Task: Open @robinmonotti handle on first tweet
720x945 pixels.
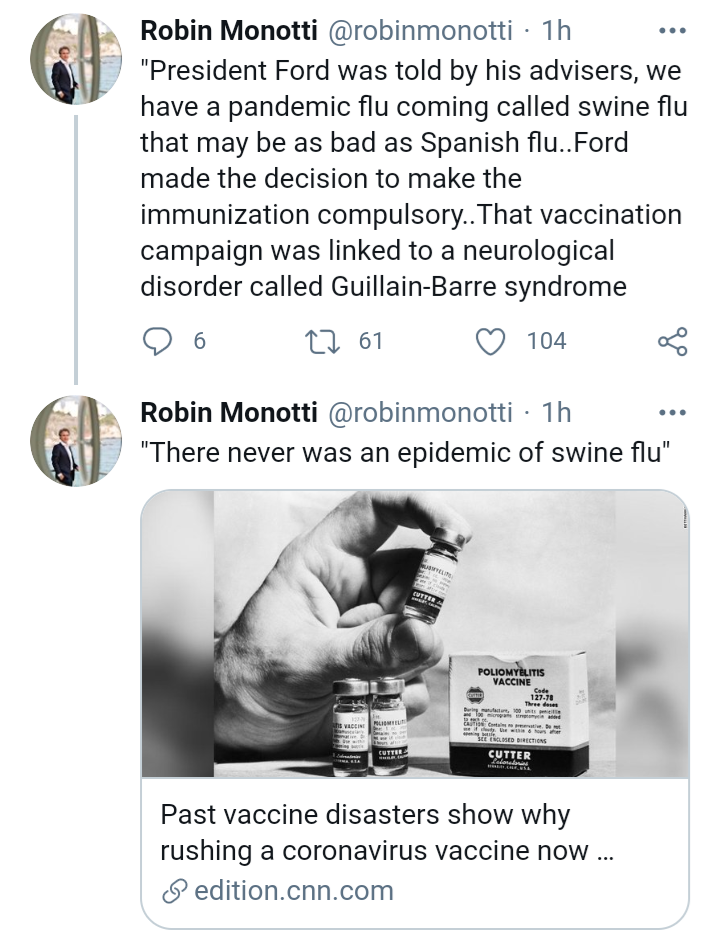Action: click(x=418, y=31)
